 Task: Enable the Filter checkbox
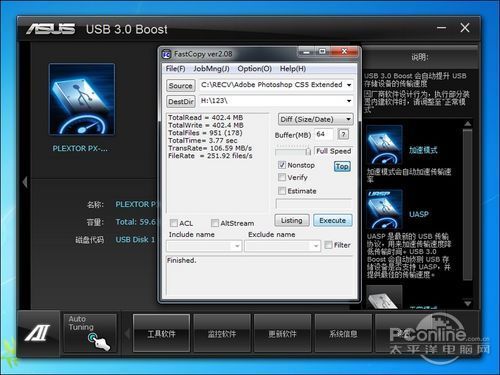coord(328,245)
